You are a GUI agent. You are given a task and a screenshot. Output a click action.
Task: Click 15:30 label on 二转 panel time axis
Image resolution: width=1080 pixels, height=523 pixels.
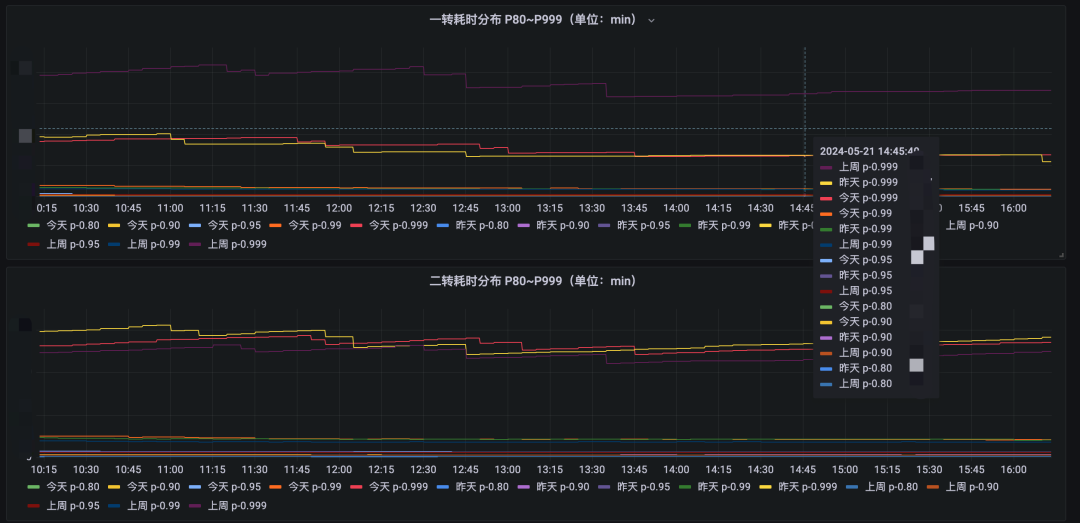point(930,469)
